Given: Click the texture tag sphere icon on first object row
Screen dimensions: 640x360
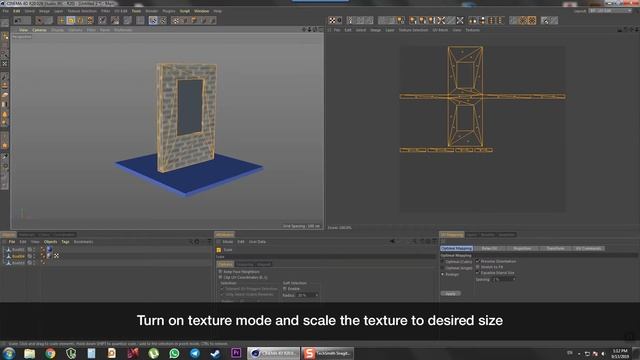Looking at the screenshot, I should click(x=49, y=249).
